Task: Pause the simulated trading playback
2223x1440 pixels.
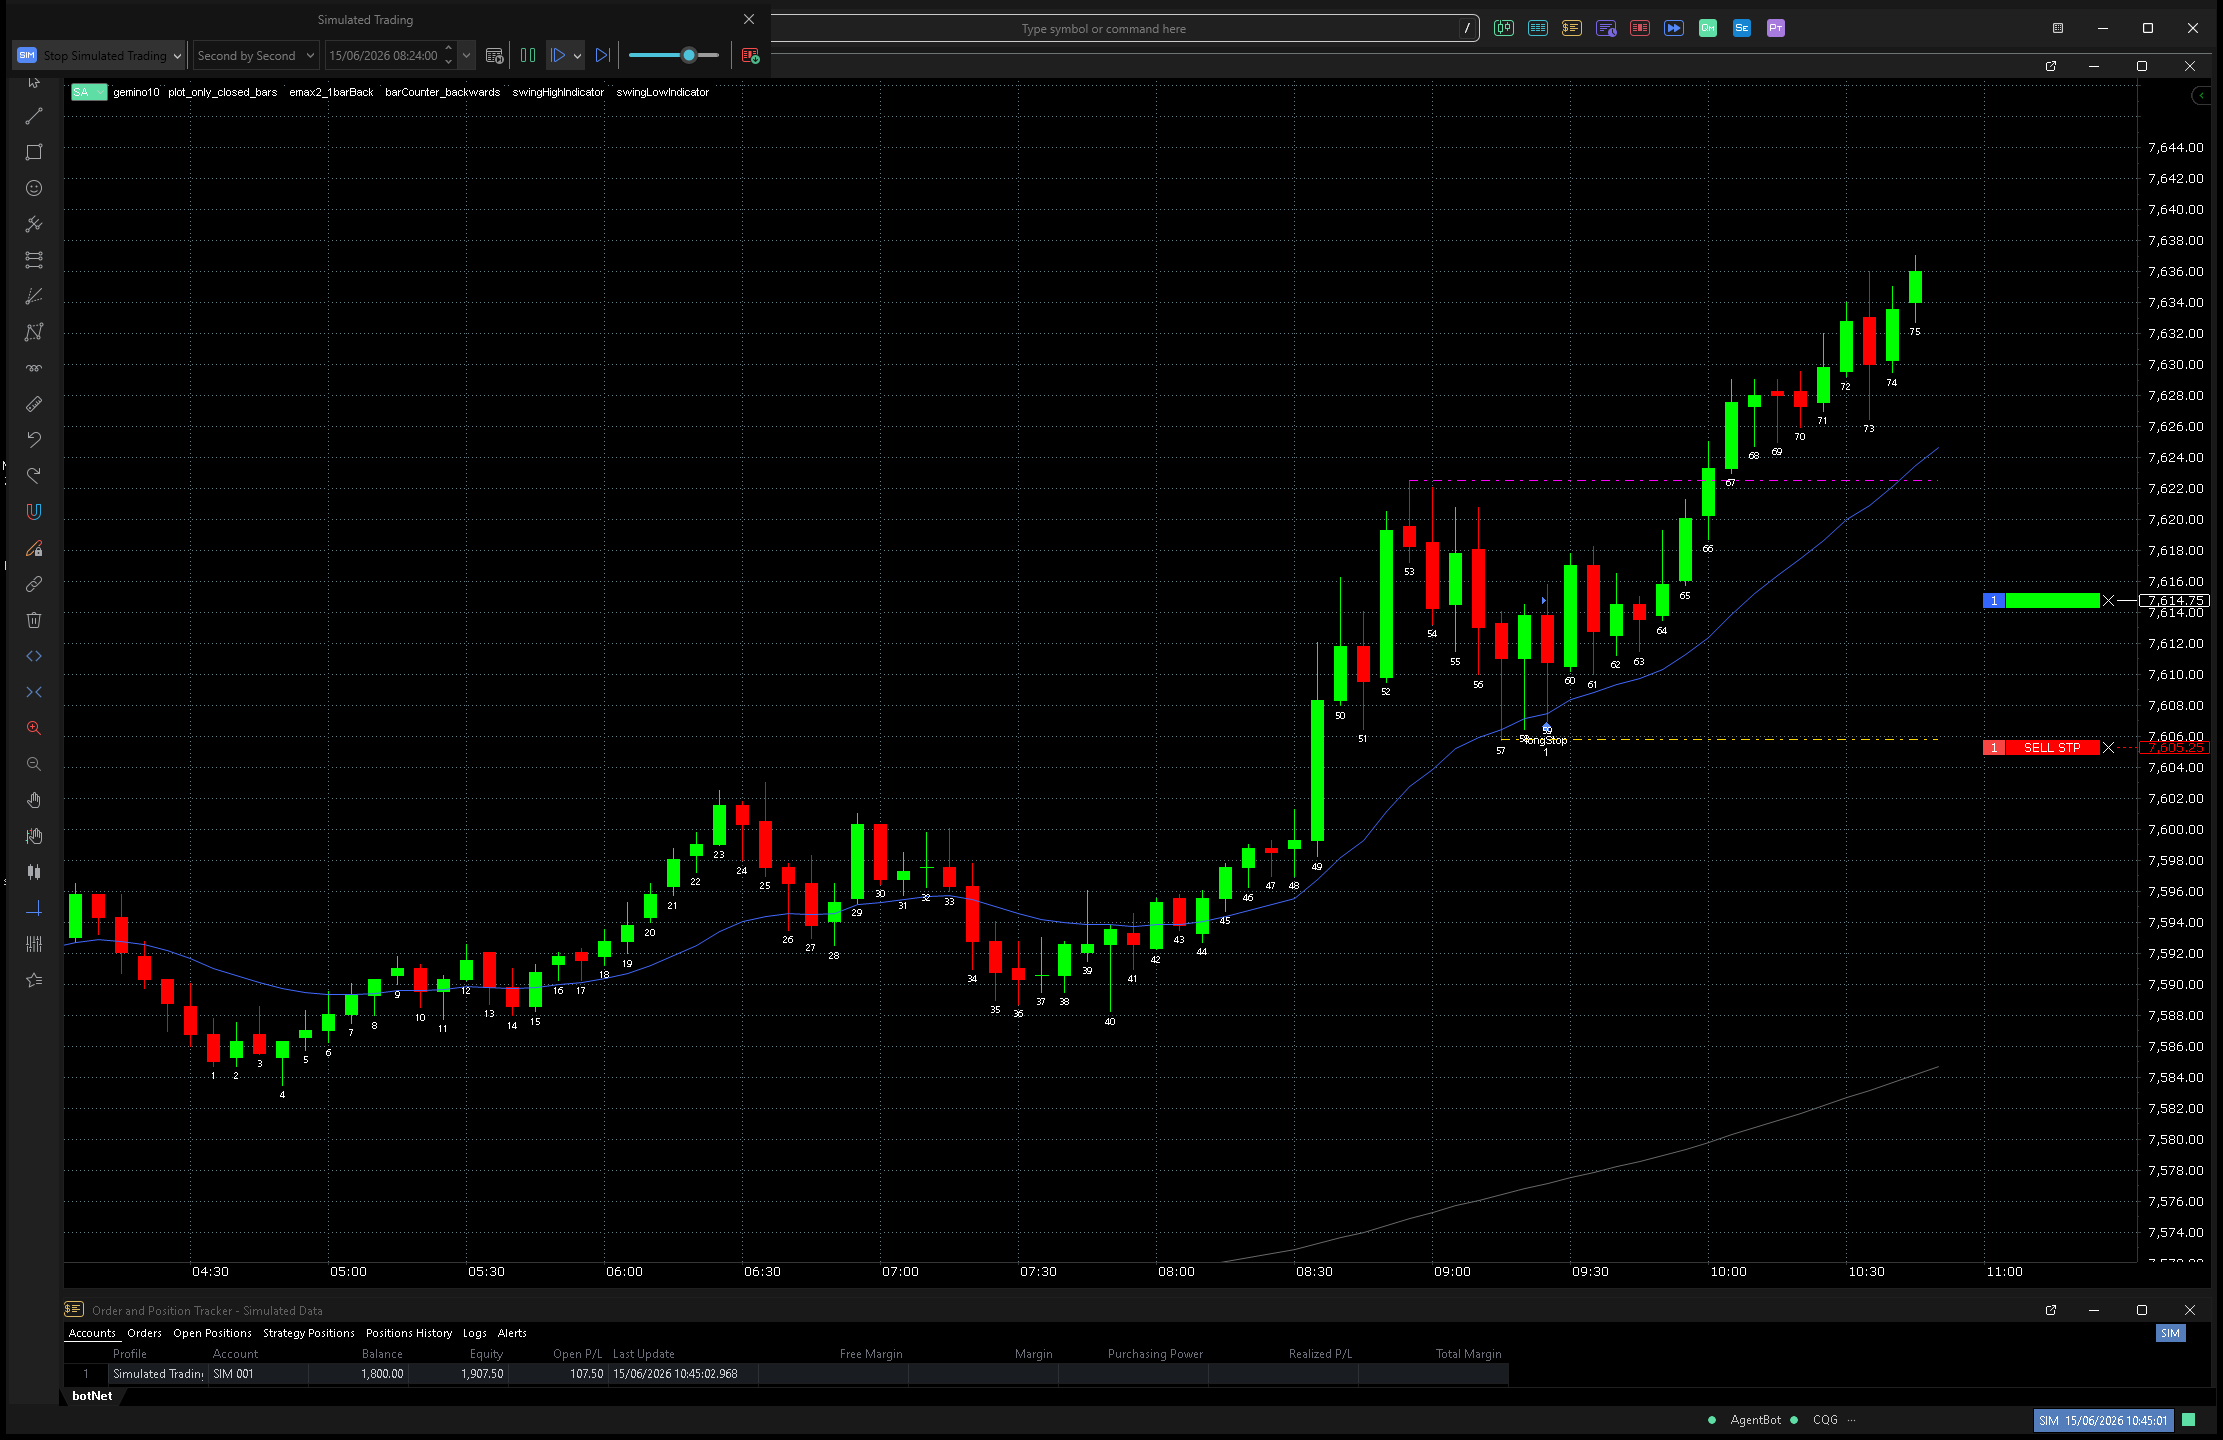Action: (x=528, y=56)
